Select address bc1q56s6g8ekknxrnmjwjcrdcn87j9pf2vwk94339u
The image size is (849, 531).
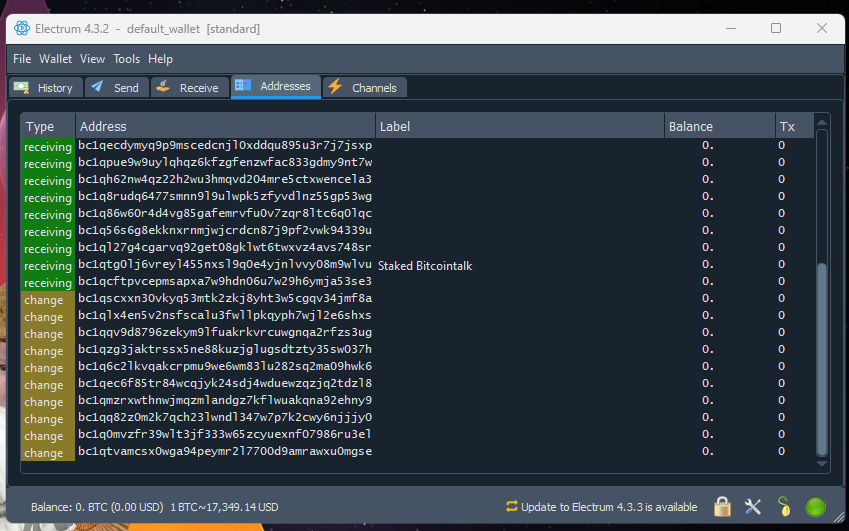[x=225, y=231]
